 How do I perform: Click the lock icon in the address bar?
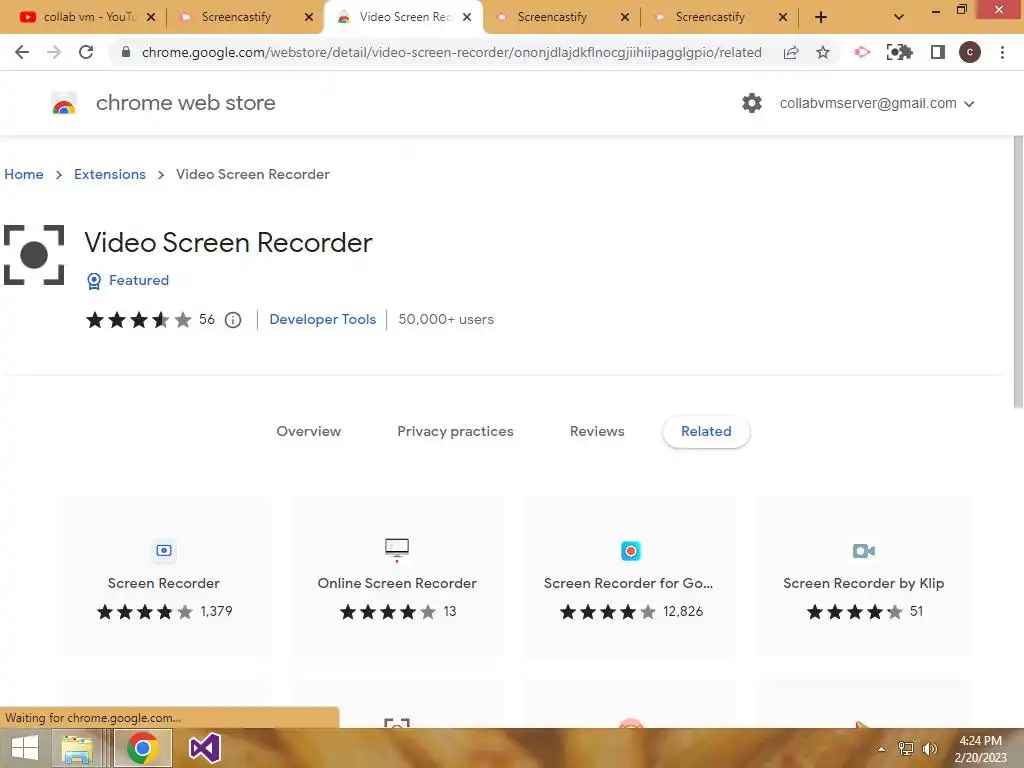point(126,52)
